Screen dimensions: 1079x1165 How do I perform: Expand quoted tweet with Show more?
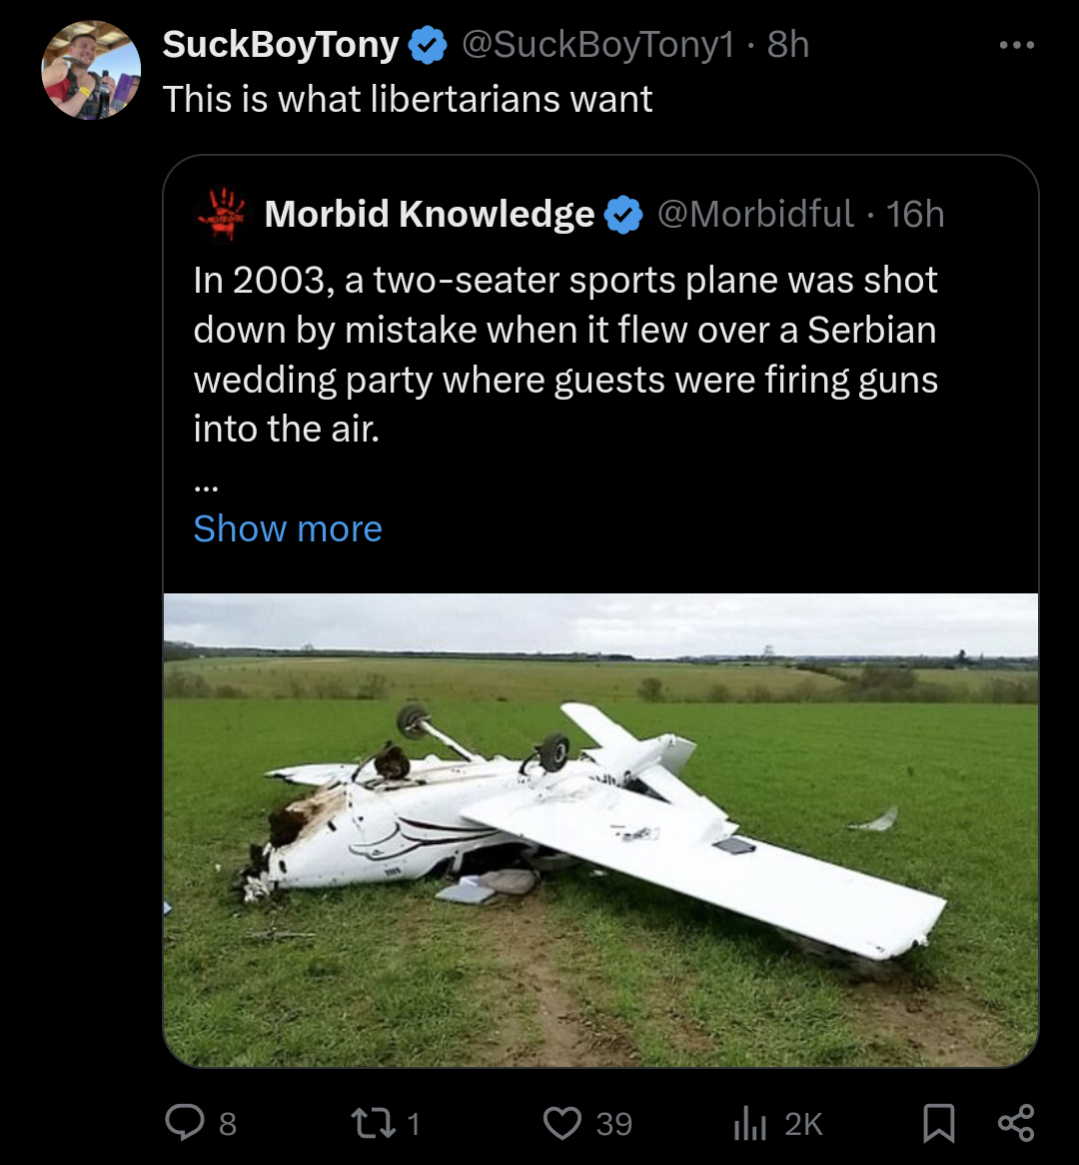287,528
